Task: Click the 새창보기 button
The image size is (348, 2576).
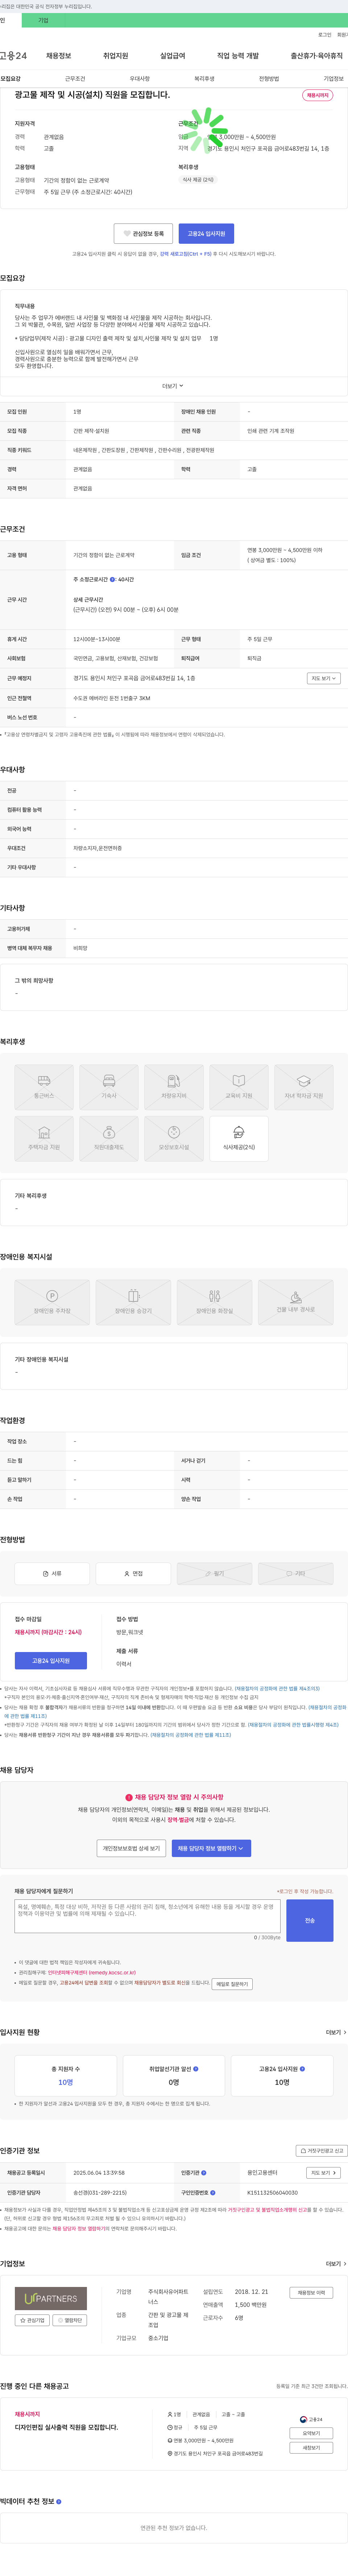Action: [x=311, y=2448]
